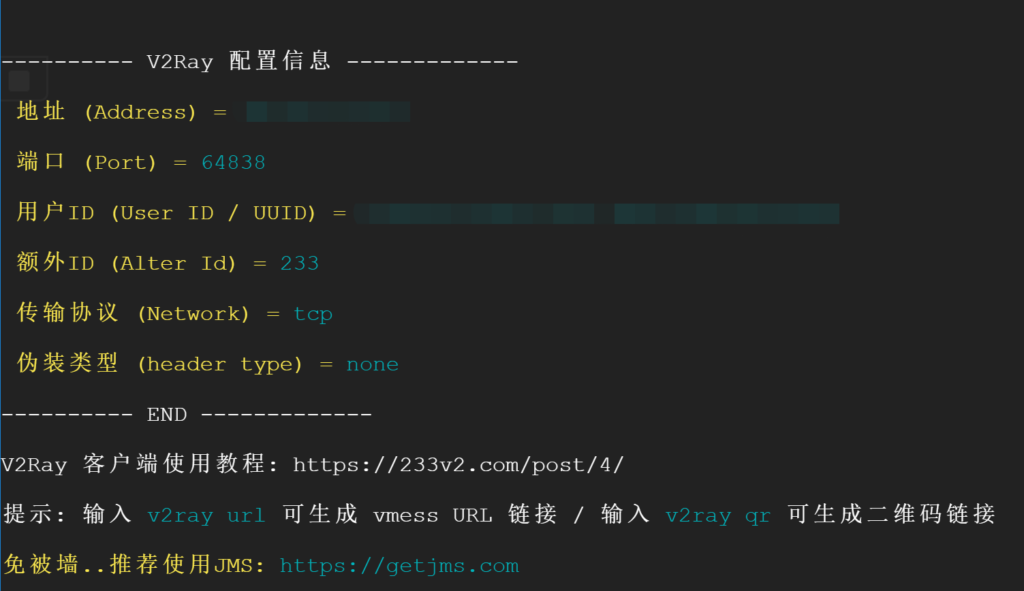Click the network value tcp

pos(313,314)
